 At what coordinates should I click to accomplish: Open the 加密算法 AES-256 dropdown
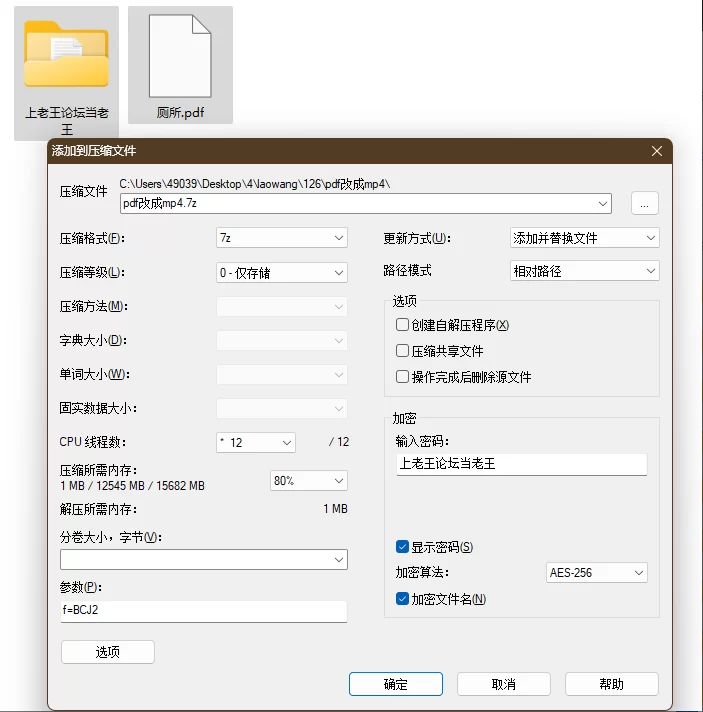(596, 573)
